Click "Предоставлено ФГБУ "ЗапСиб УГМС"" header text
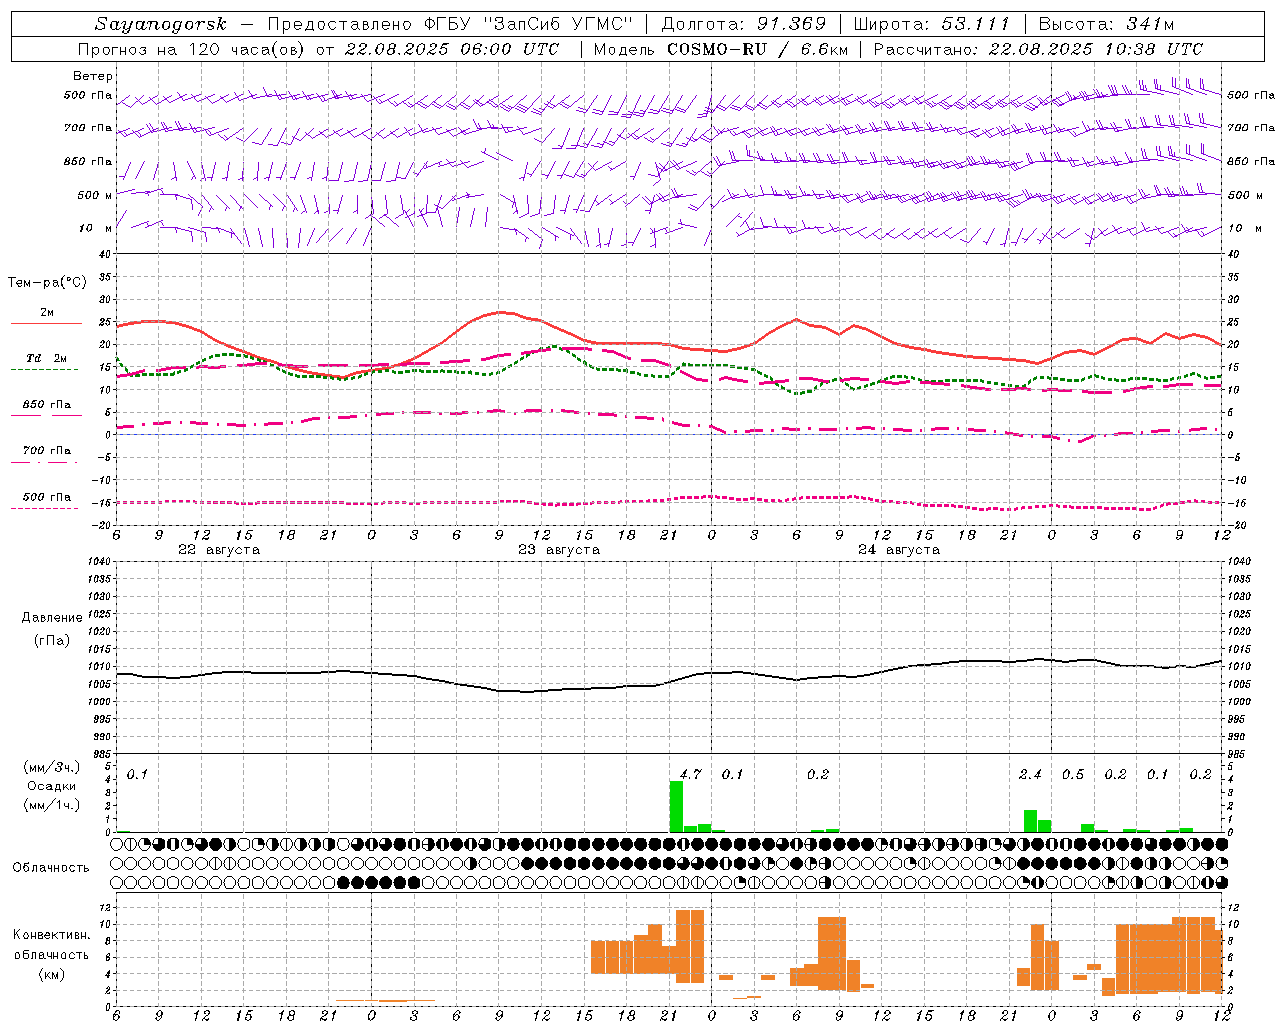Image resolution: width=1280 pixels, height=1024 pixels. click(451, 24)
